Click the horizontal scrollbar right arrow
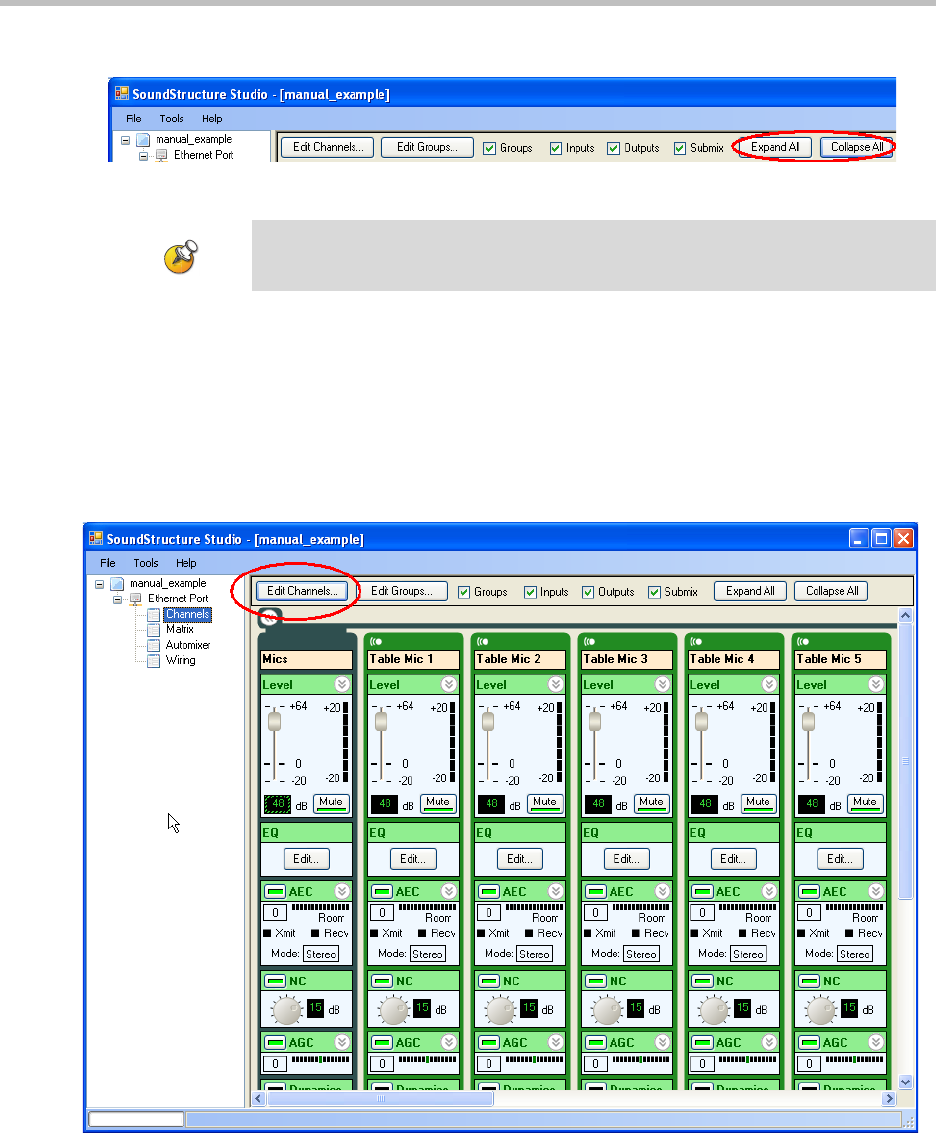This screenshot has height=1133, width=936. pos(887,1099)
